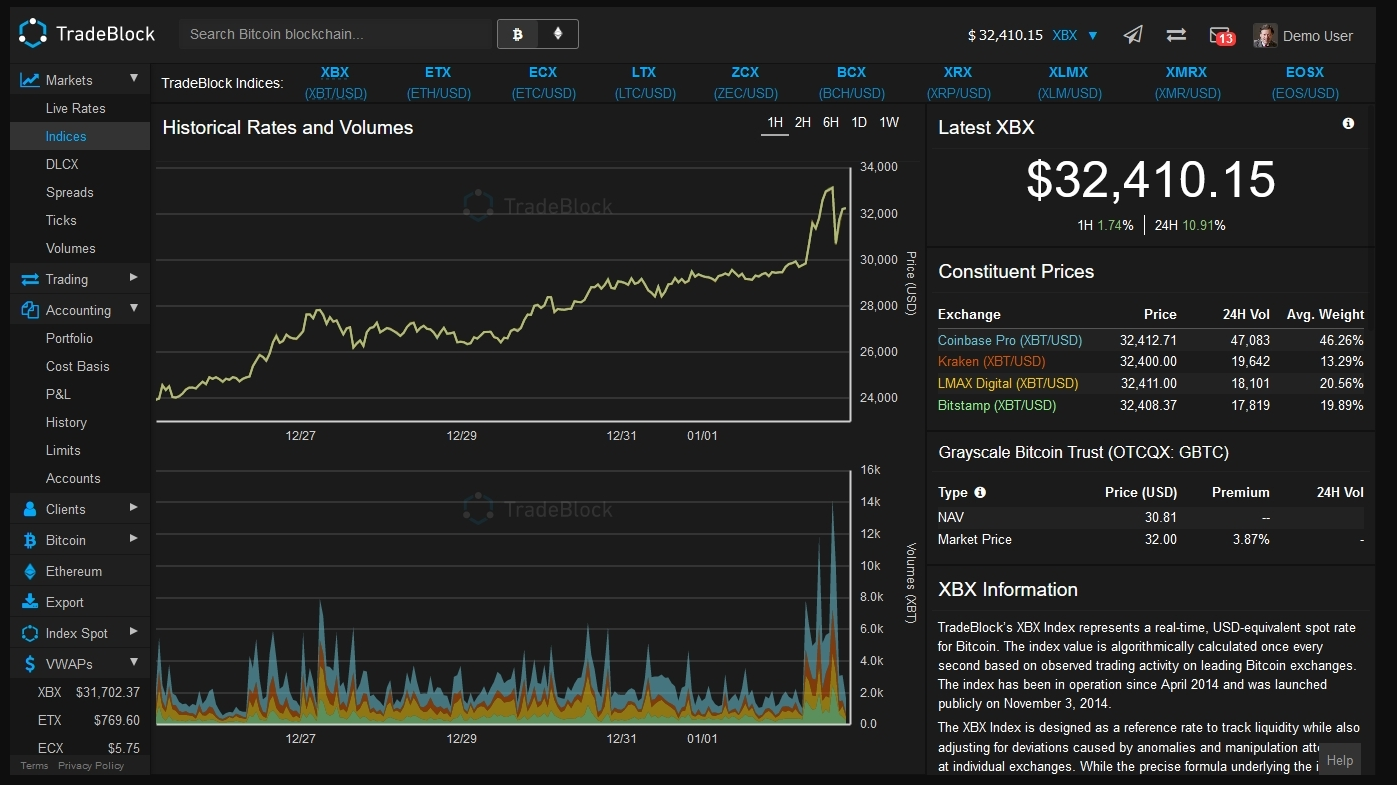The height and width of the screenshot is (785, 1397).
Task: Open DLCX in sidebar
Action: point(62,164)
